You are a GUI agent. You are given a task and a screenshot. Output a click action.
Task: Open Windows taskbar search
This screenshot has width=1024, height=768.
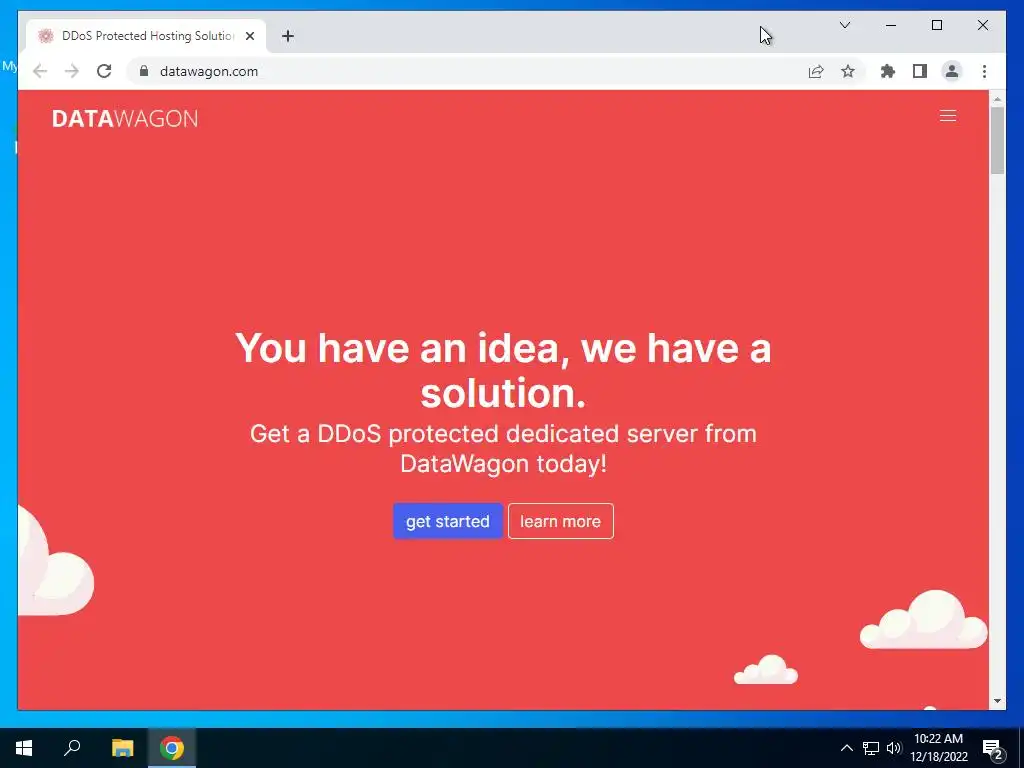tap(72, 748)
